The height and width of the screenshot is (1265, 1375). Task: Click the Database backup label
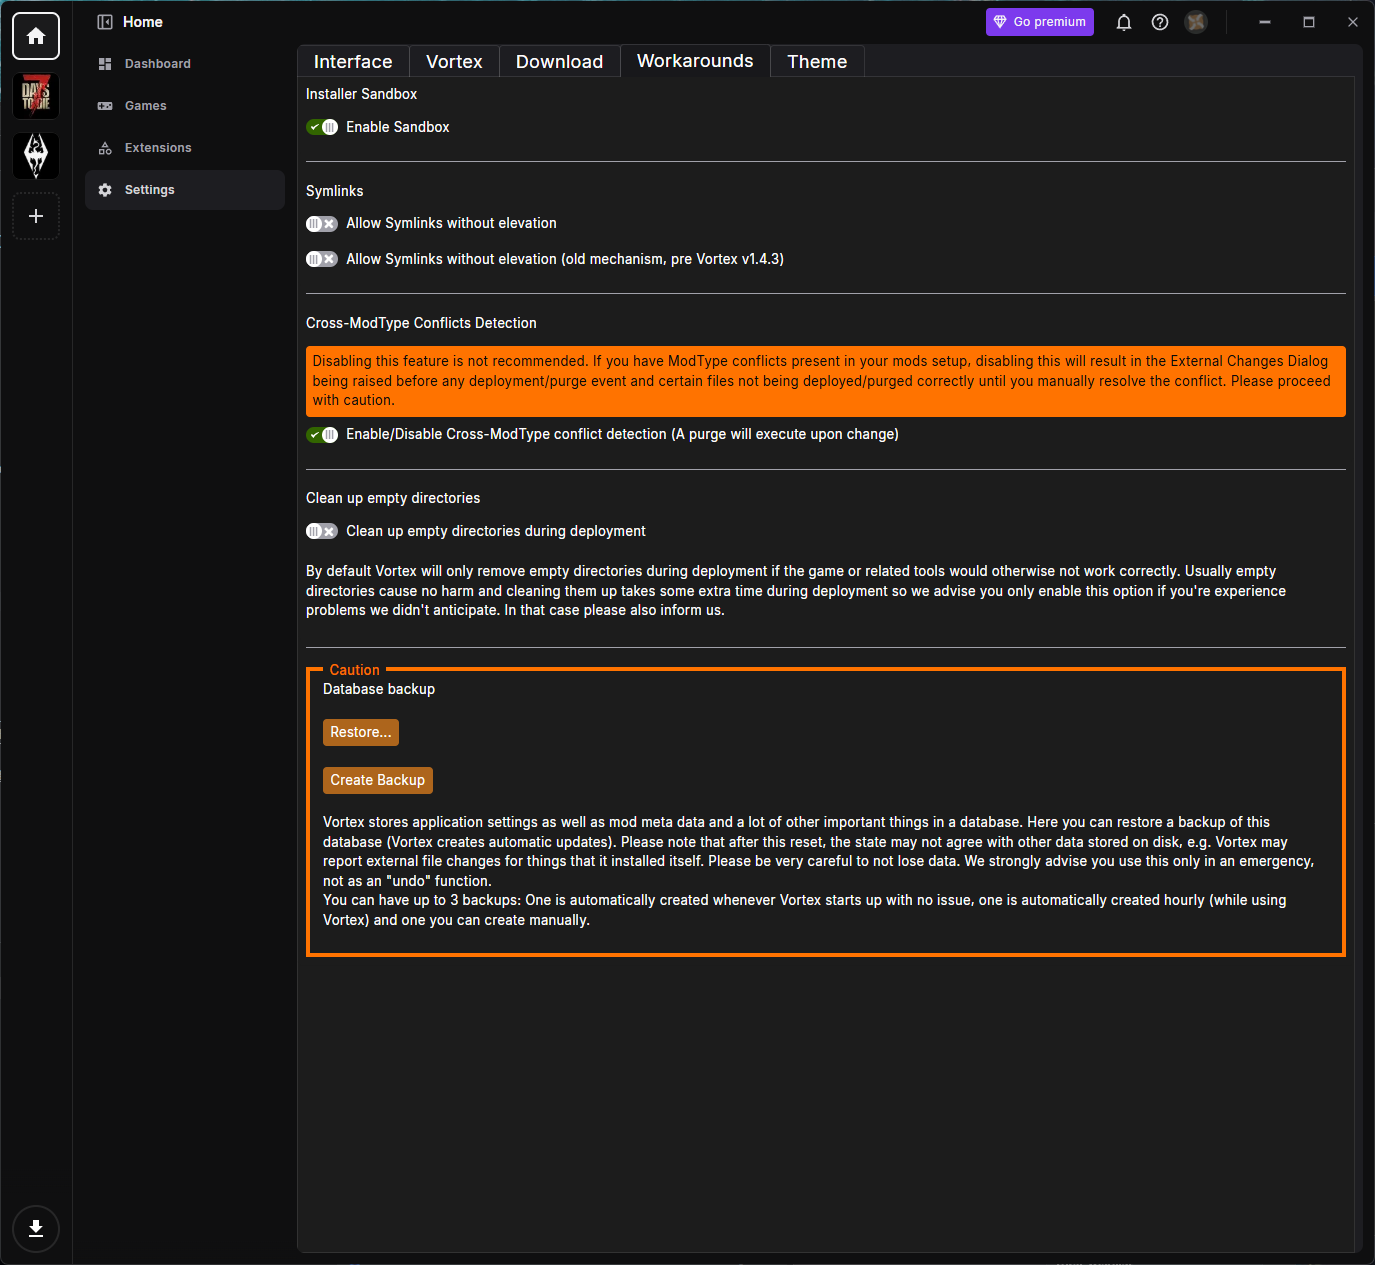(x=379, y=689)
